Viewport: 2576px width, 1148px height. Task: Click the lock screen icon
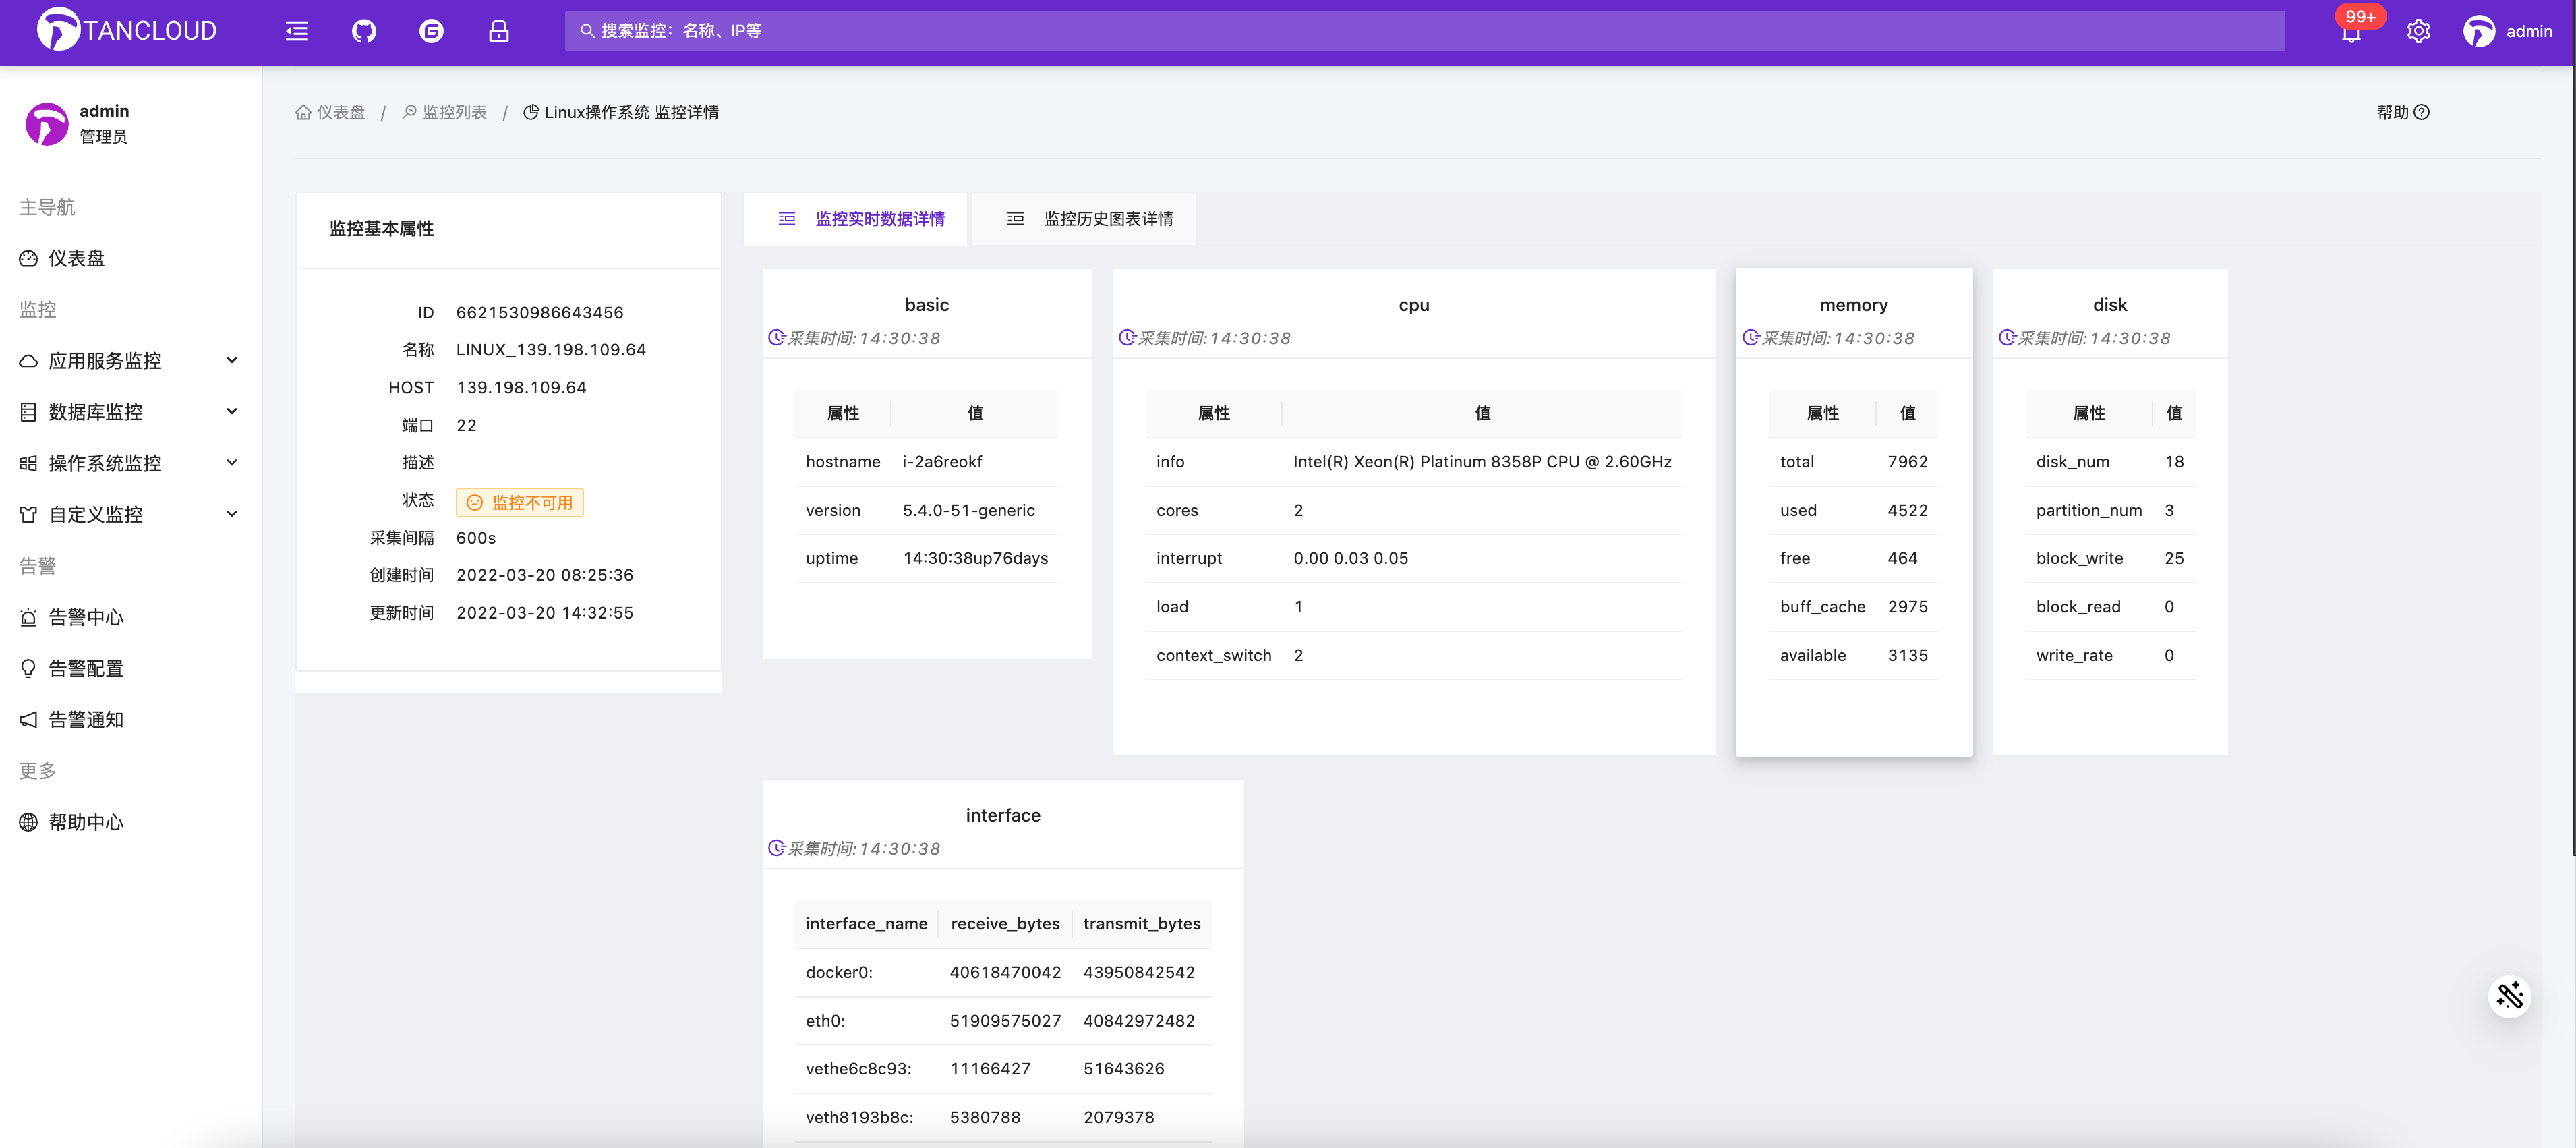click(498, 31)
